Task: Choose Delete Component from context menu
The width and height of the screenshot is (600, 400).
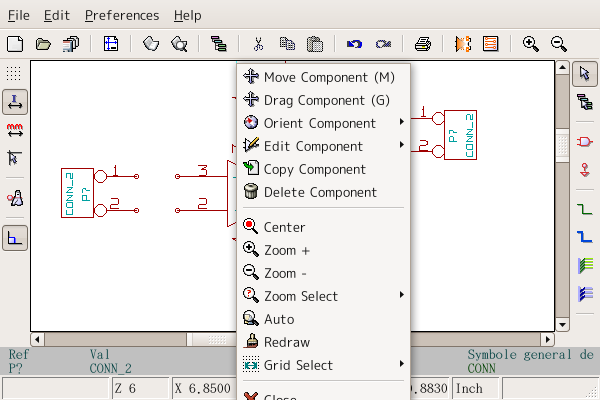Action: point(320,192)
